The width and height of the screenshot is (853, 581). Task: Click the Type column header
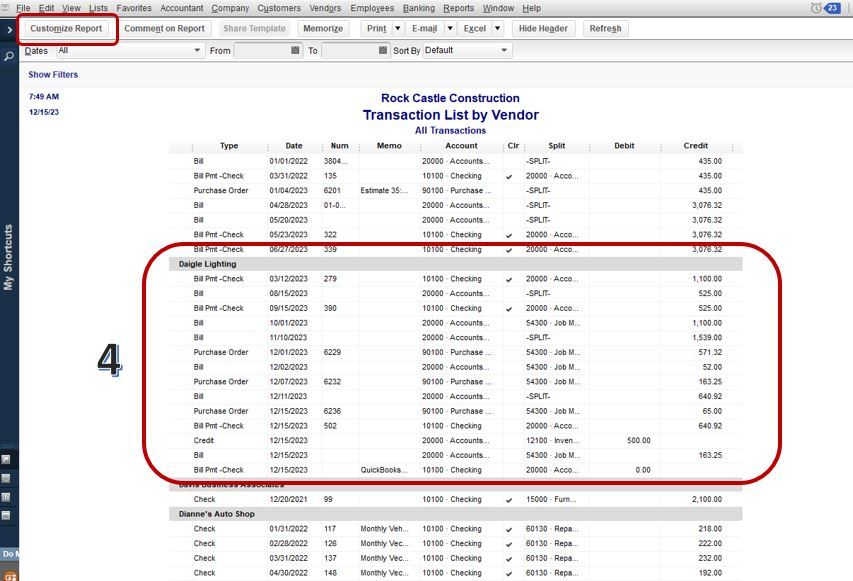[x=229, y=146]
